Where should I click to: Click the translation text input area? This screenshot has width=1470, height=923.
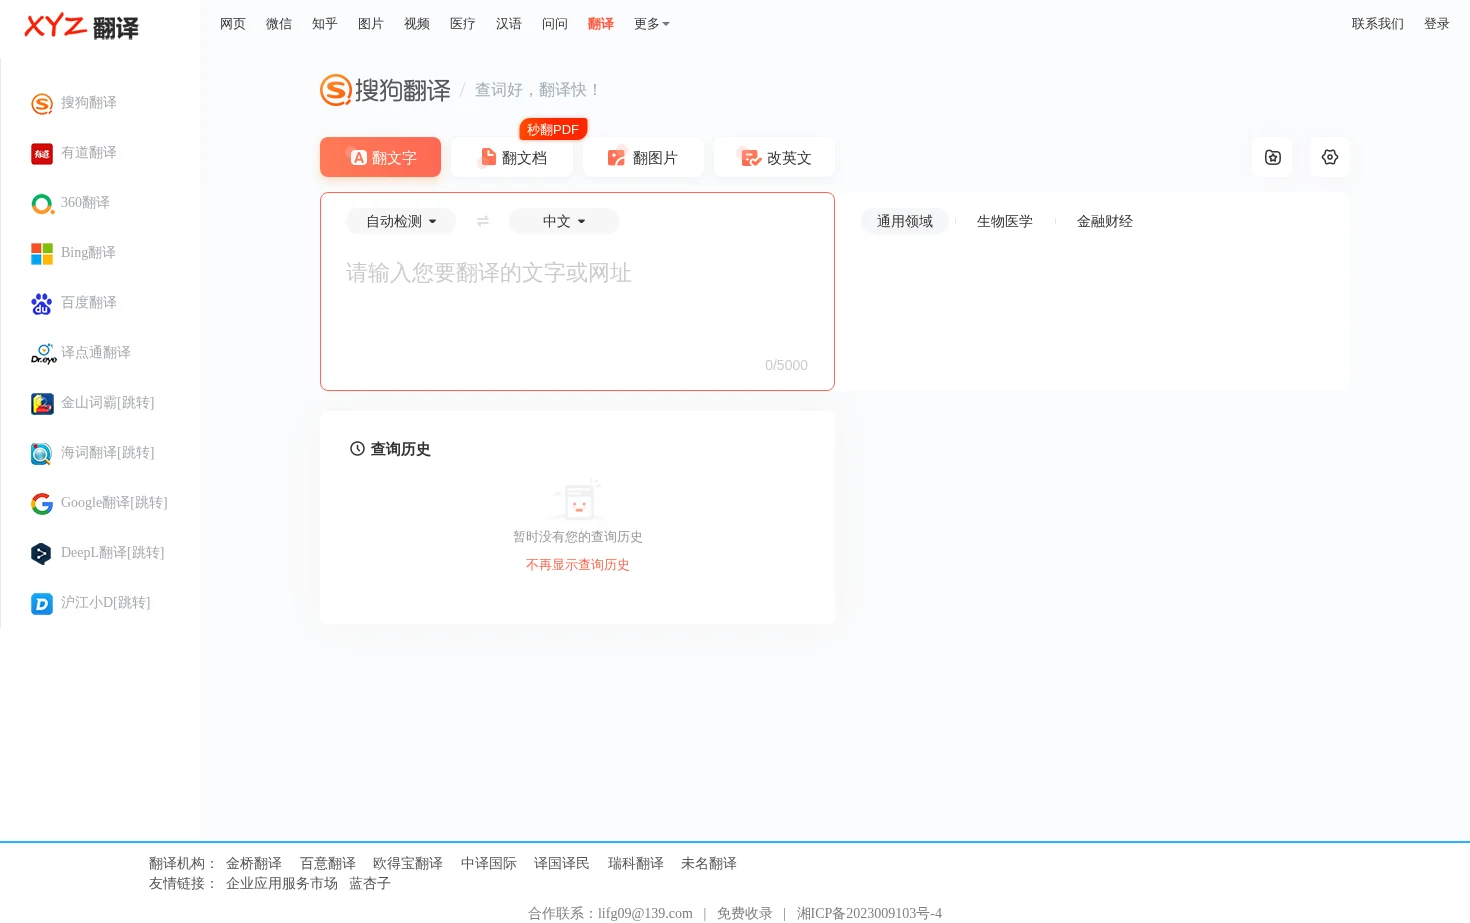(x=577, y=300)
